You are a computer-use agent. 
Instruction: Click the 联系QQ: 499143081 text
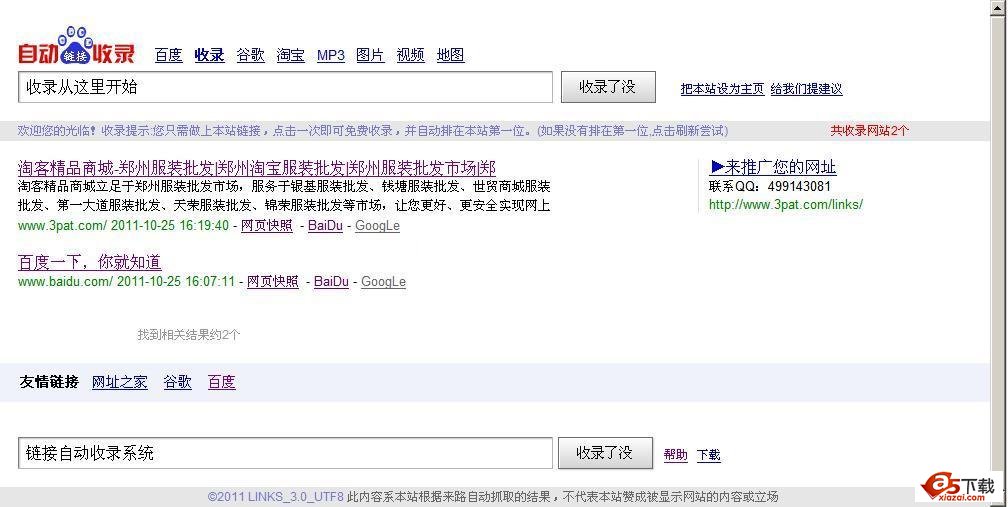click(x=770, y=186)
